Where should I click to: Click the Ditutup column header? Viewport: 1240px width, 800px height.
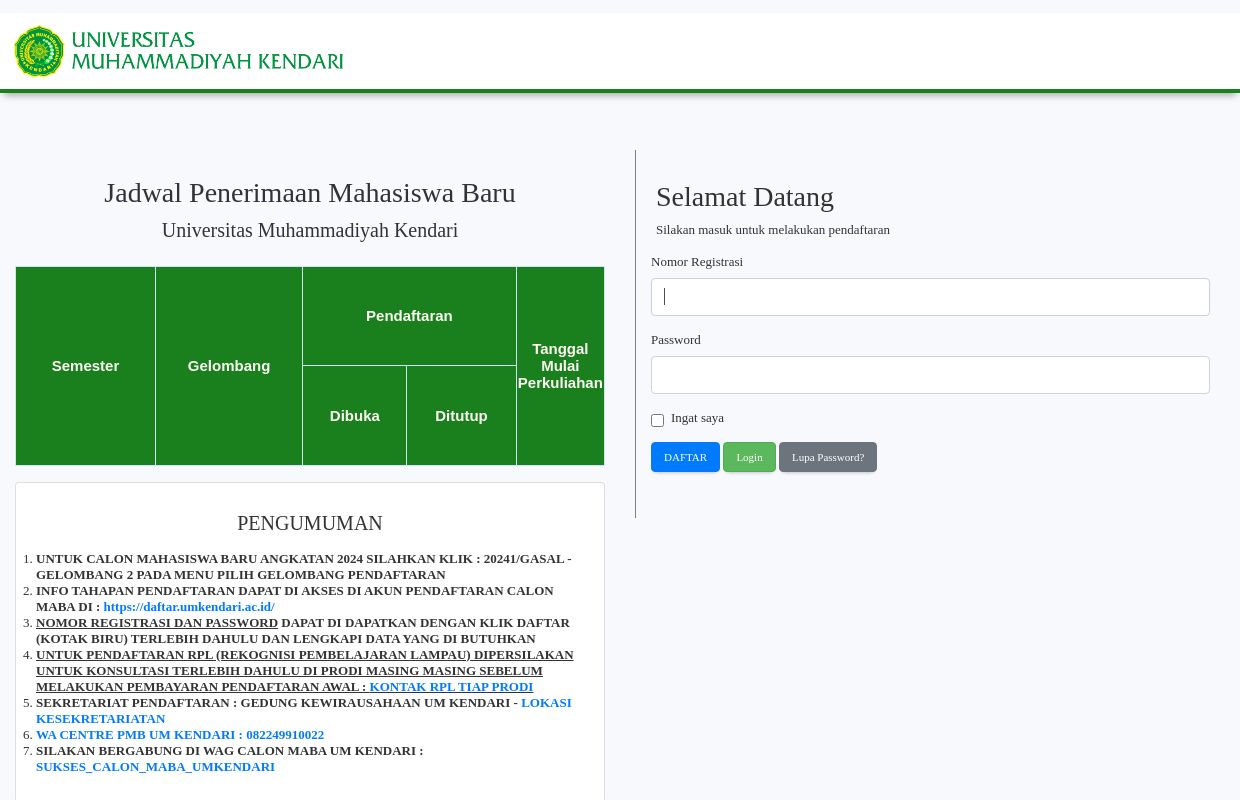click(x=461, y=416)
